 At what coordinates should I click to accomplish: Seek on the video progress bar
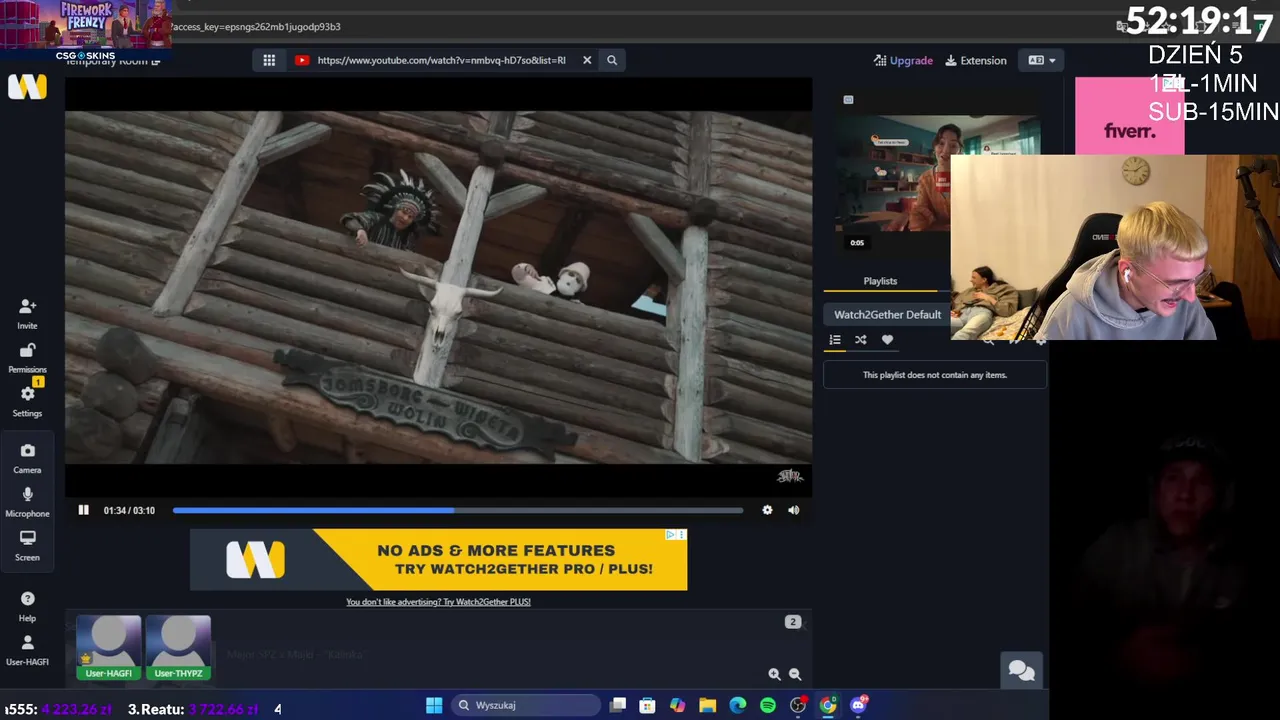coord(458,510)
